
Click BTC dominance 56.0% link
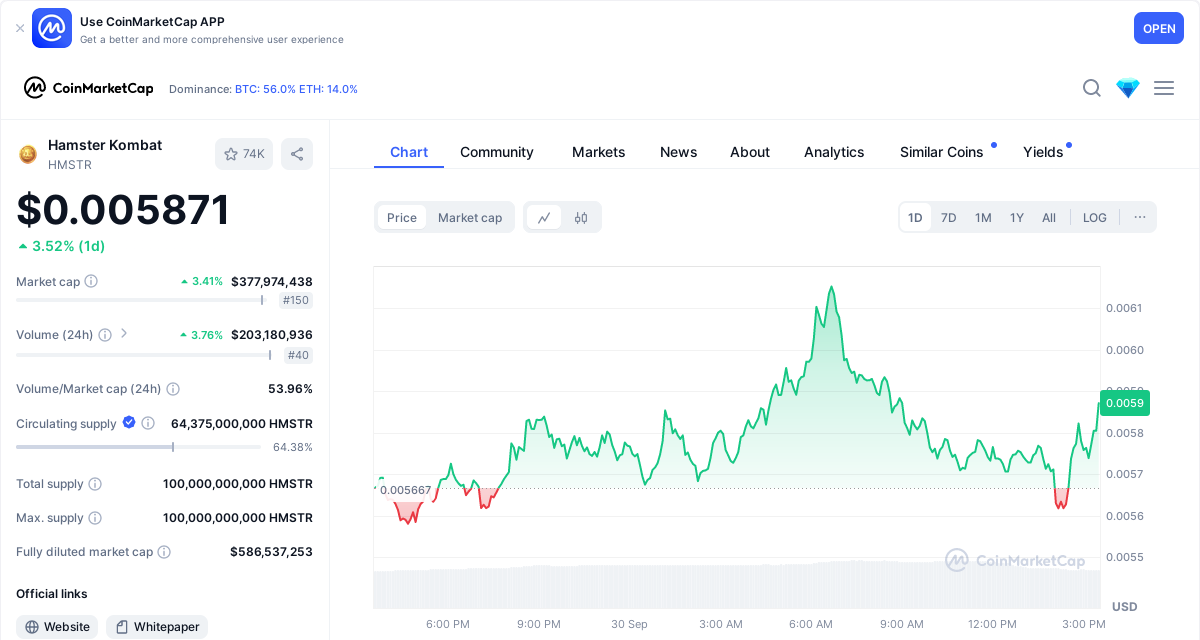click(x=265, y=89)
